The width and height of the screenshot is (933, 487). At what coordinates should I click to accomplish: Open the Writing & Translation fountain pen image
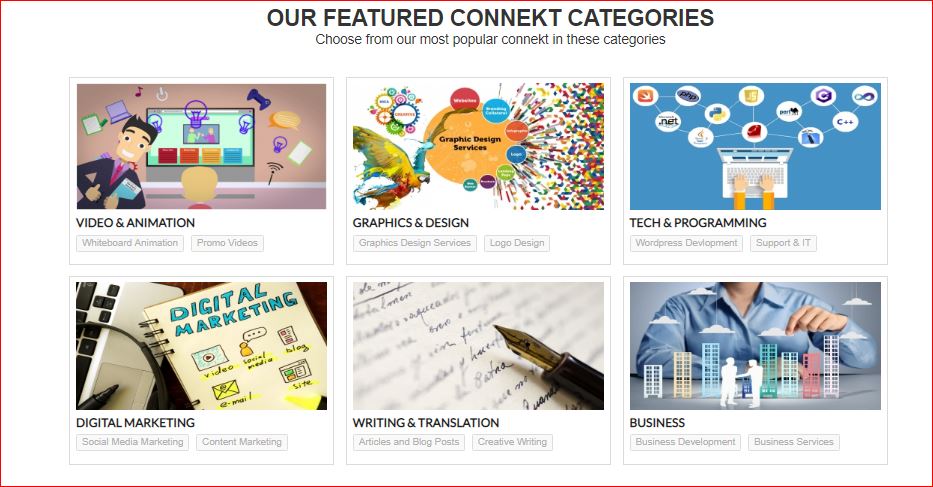(x=478, y=346)
